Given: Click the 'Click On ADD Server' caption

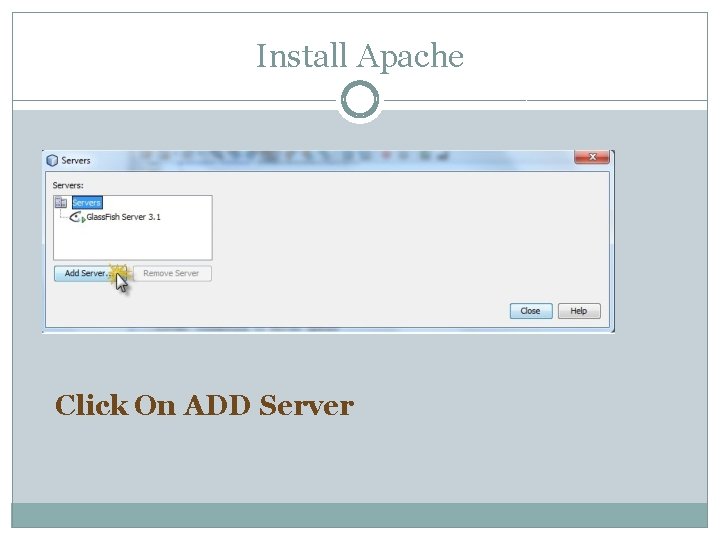Looking at the screenshot, I should pyautogui.click(x=204, y=405).
